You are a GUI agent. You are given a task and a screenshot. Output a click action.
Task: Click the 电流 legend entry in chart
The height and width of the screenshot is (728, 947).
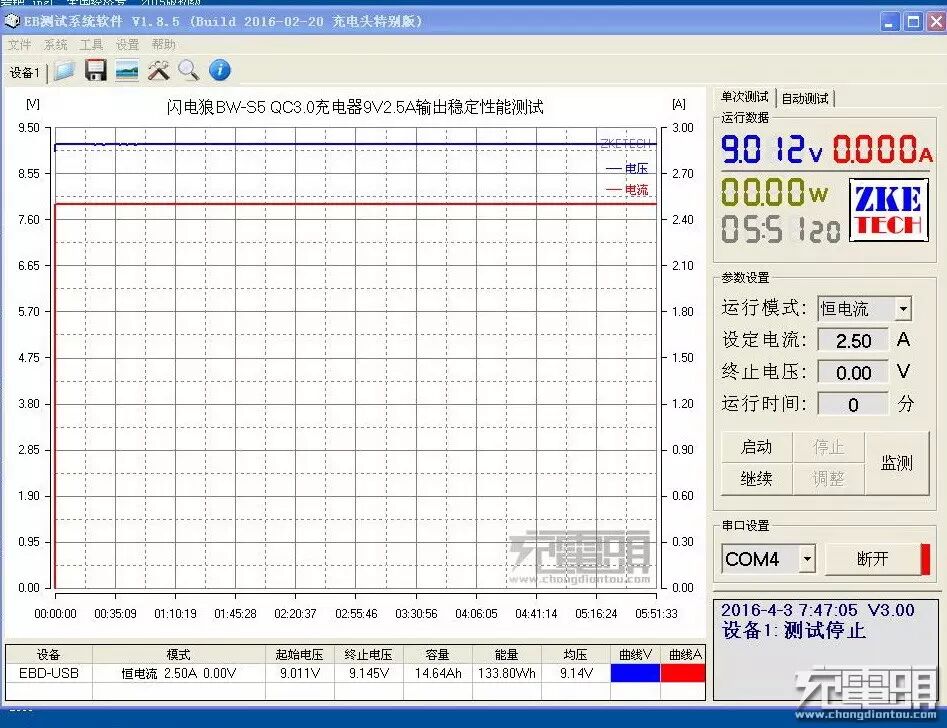click(x=627, y=190)
